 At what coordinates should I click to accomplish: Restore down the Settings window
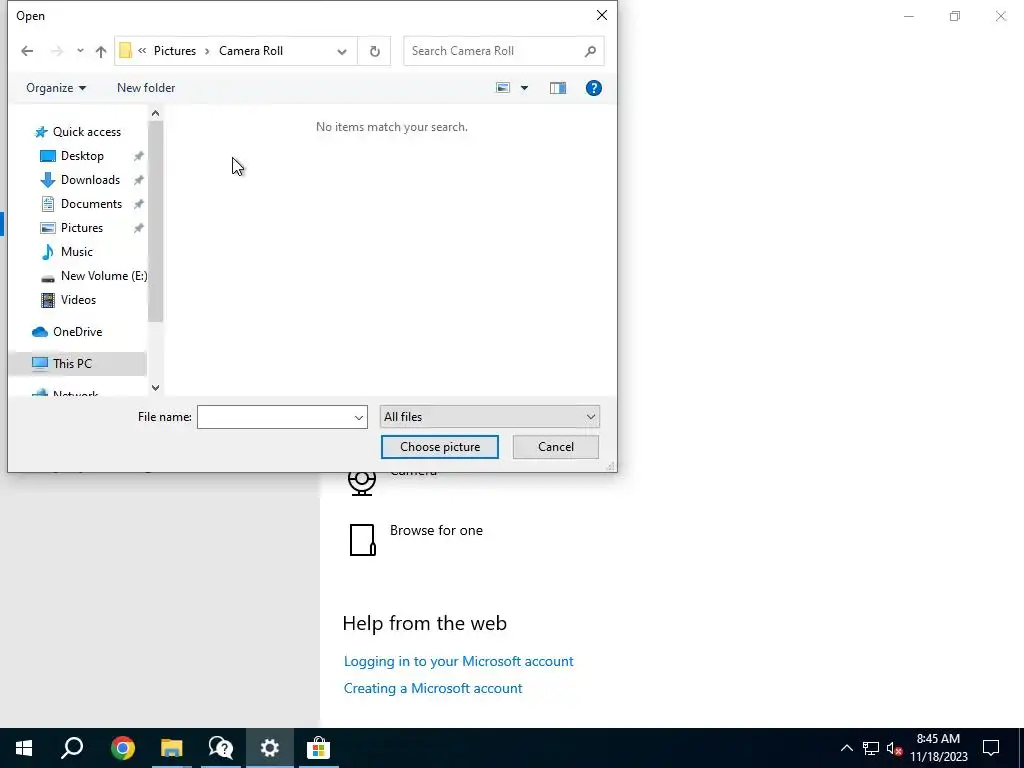coord(955,16)
